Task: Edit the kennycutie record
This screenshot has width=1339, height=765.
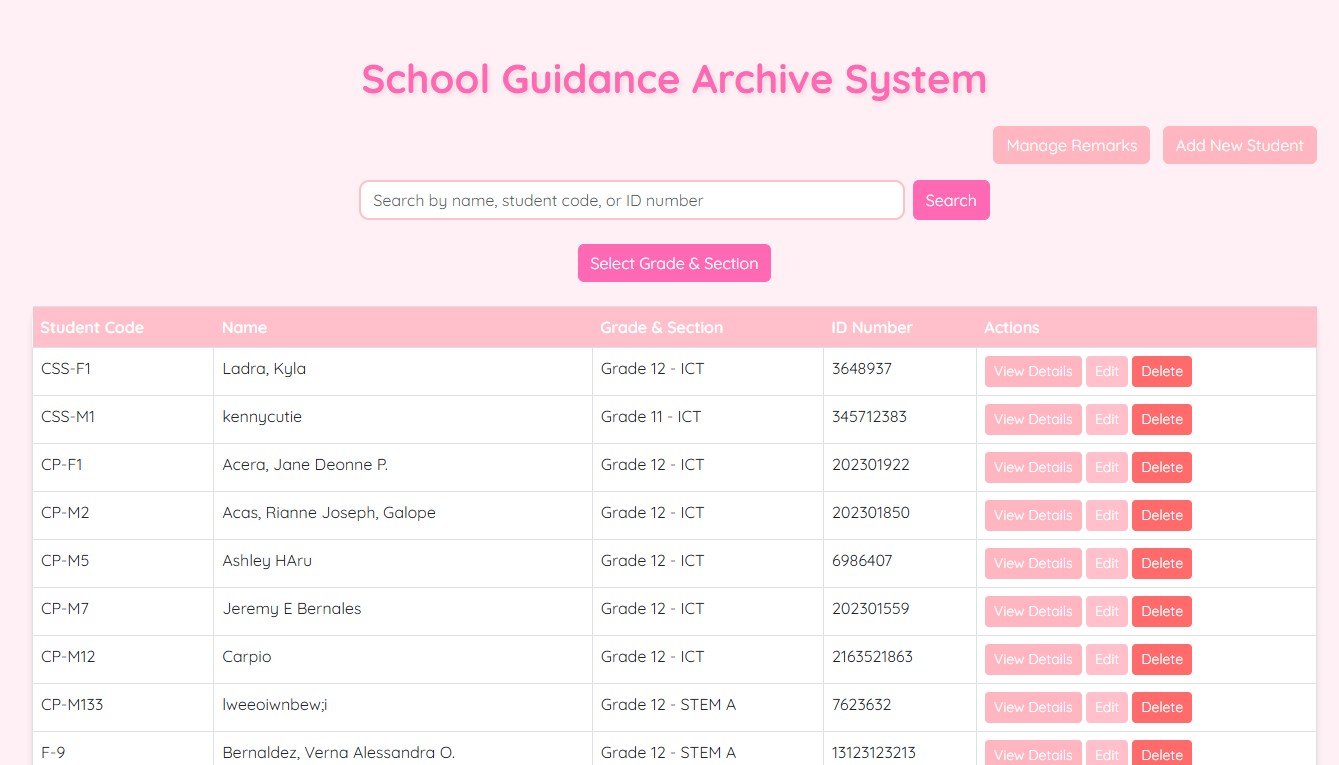Action: tap(1107, 419)
